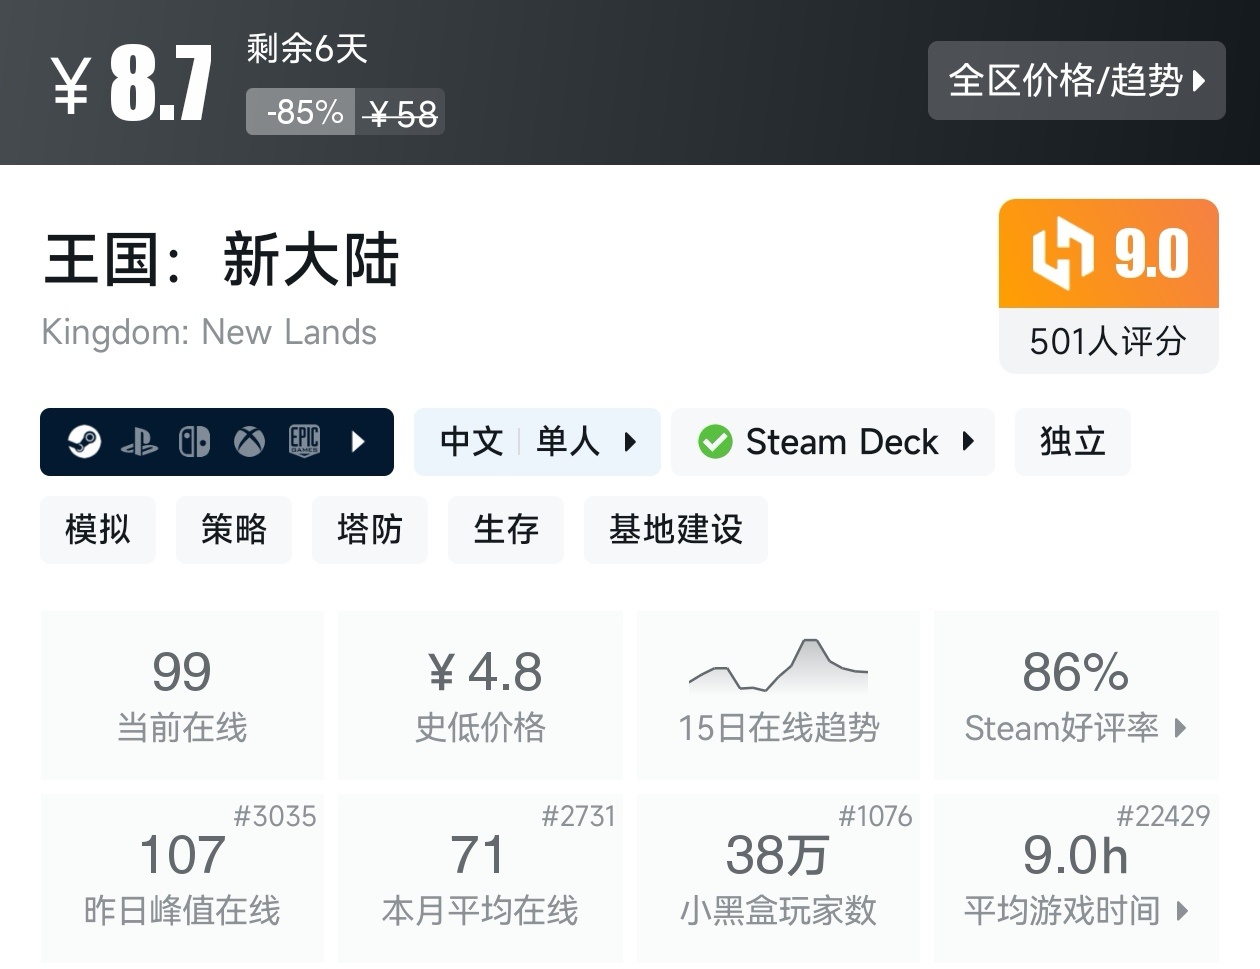Open the 中文/单人 language and mode details
1260x969 pixels.
point(537,441)
